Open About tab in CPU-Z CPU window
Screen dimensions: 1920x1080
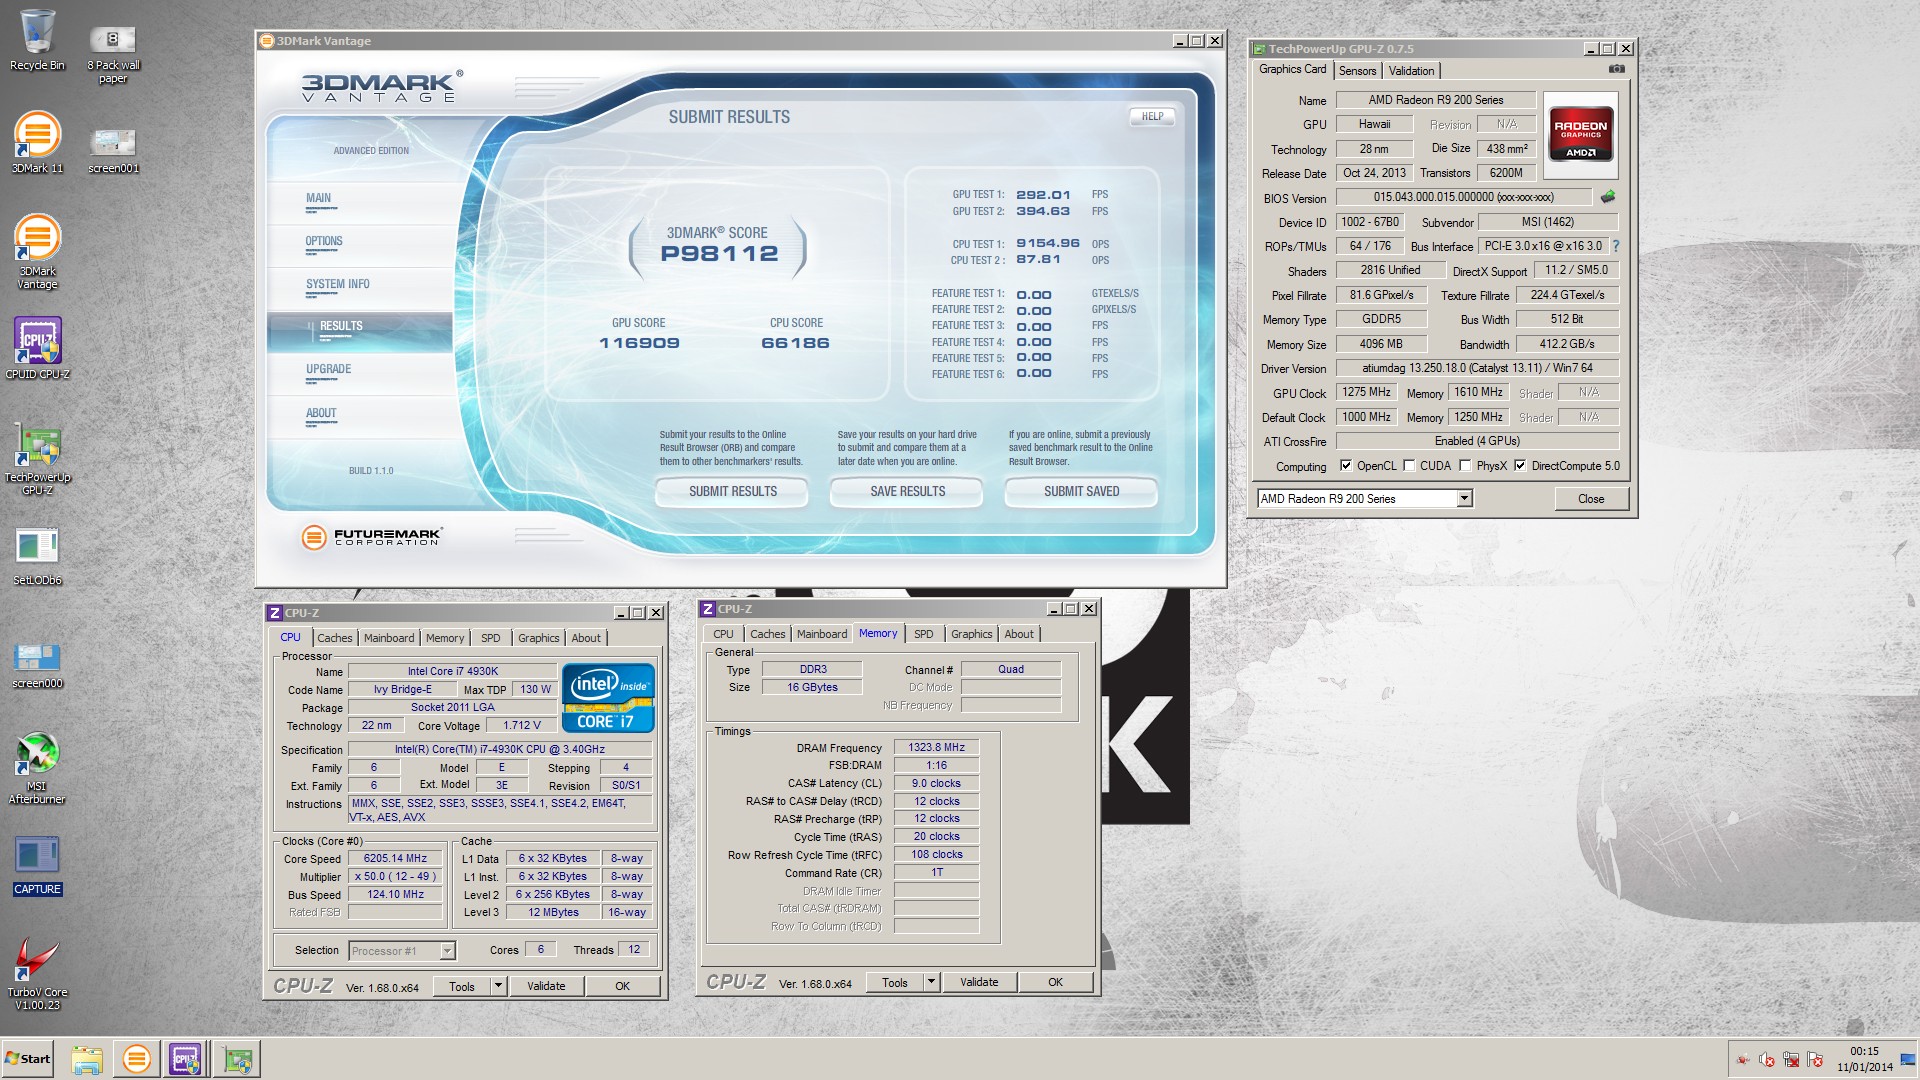tap(586, 638)
